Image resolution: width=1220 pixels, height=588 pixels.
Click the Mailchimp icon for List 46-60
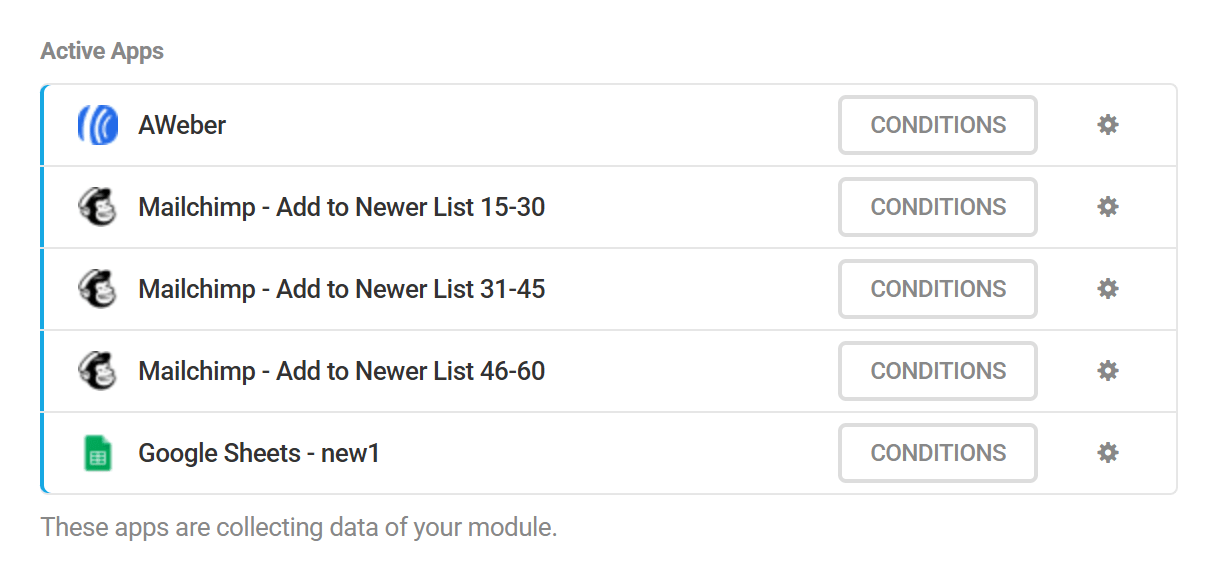coord(96,370)
